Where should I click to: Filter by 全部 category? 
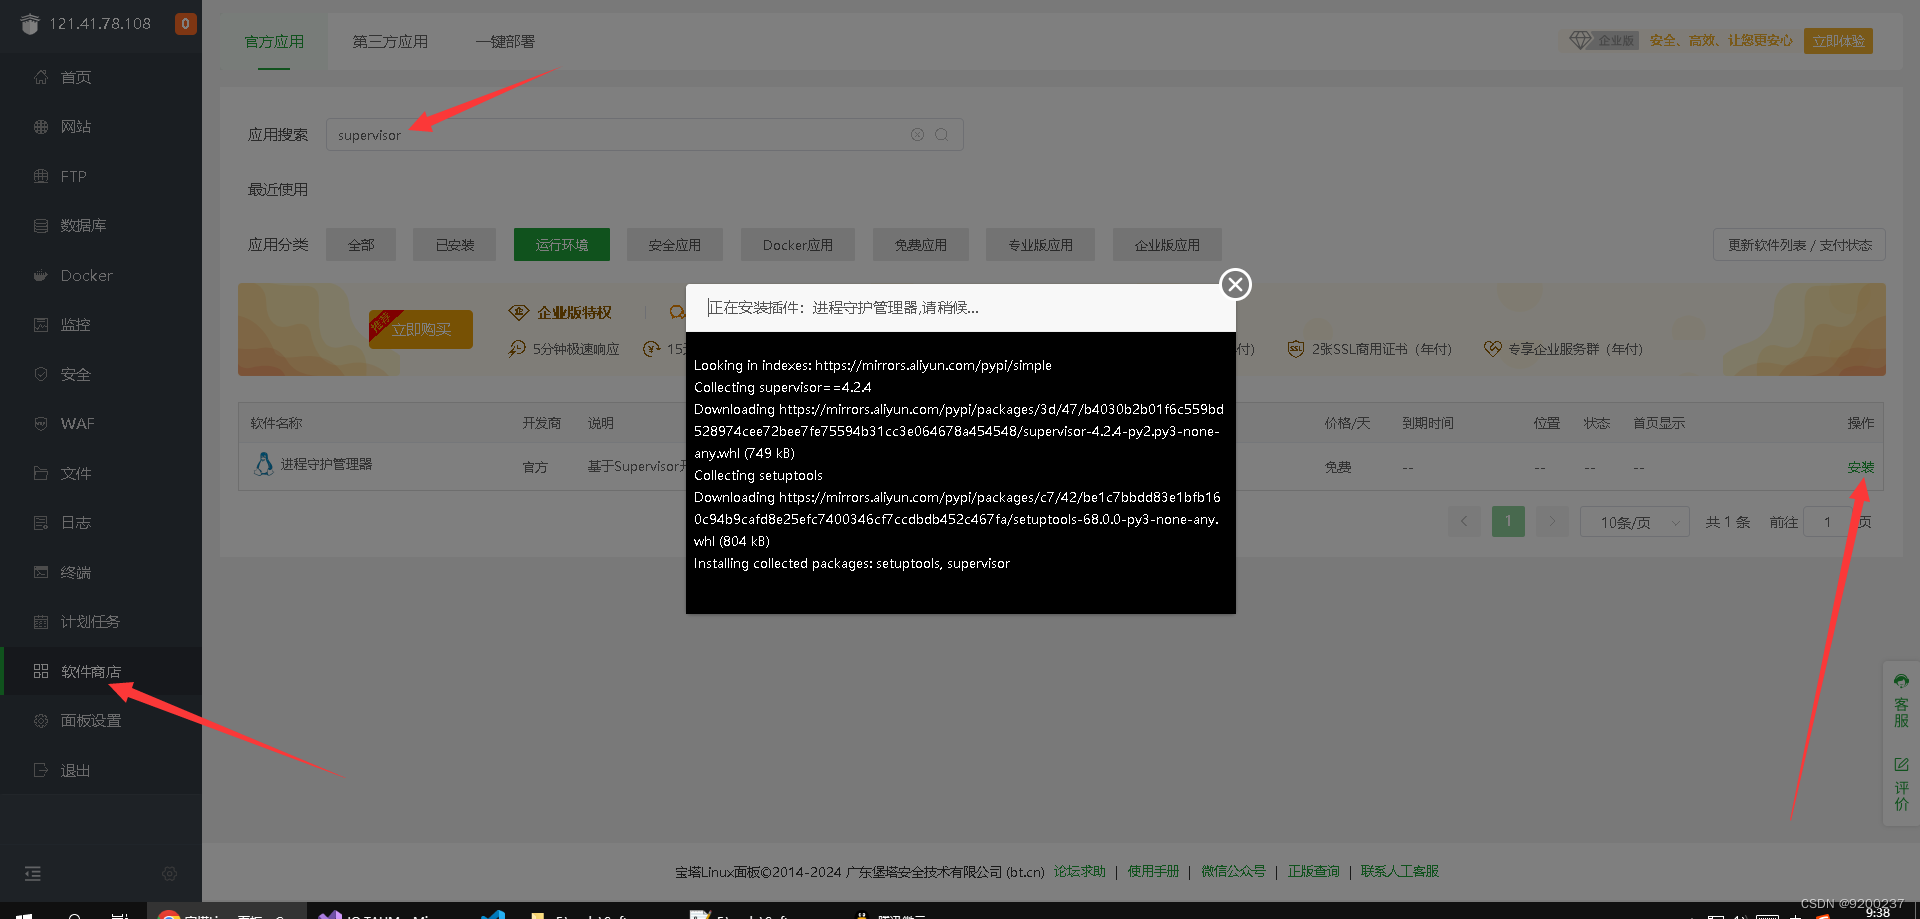[361, 245]
